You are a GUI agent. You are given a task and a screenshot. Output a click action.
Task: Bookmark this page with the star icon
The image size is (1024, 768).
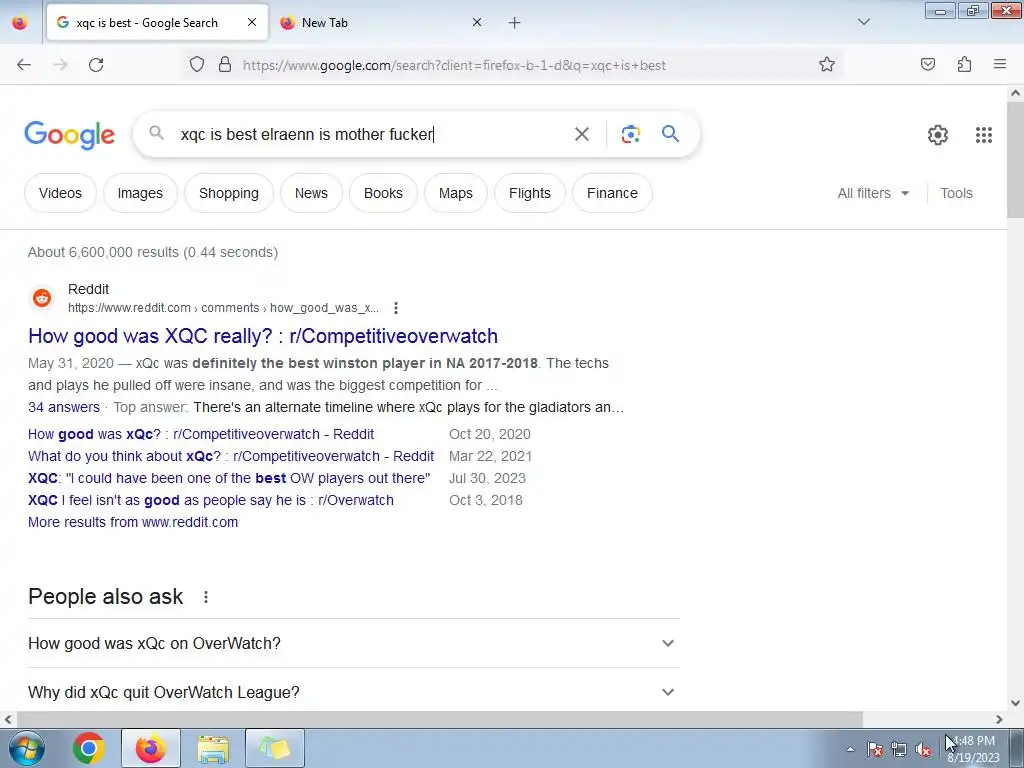pos(827,65)
